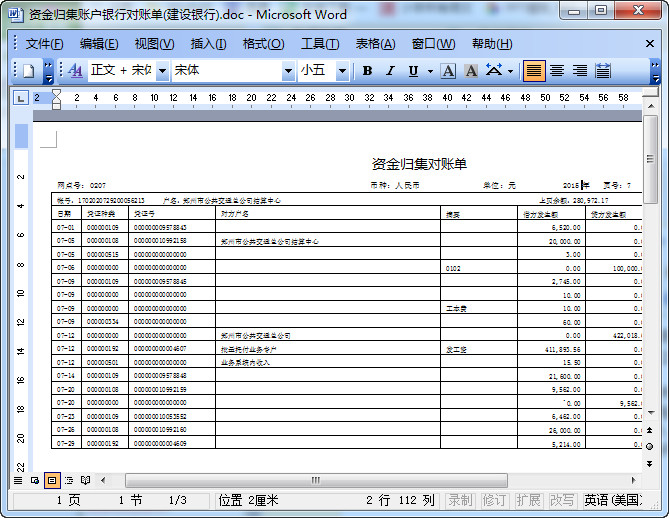Toggle Bold formatting
669x518 pixels.
pyautogui.click(x=367, y=71)
